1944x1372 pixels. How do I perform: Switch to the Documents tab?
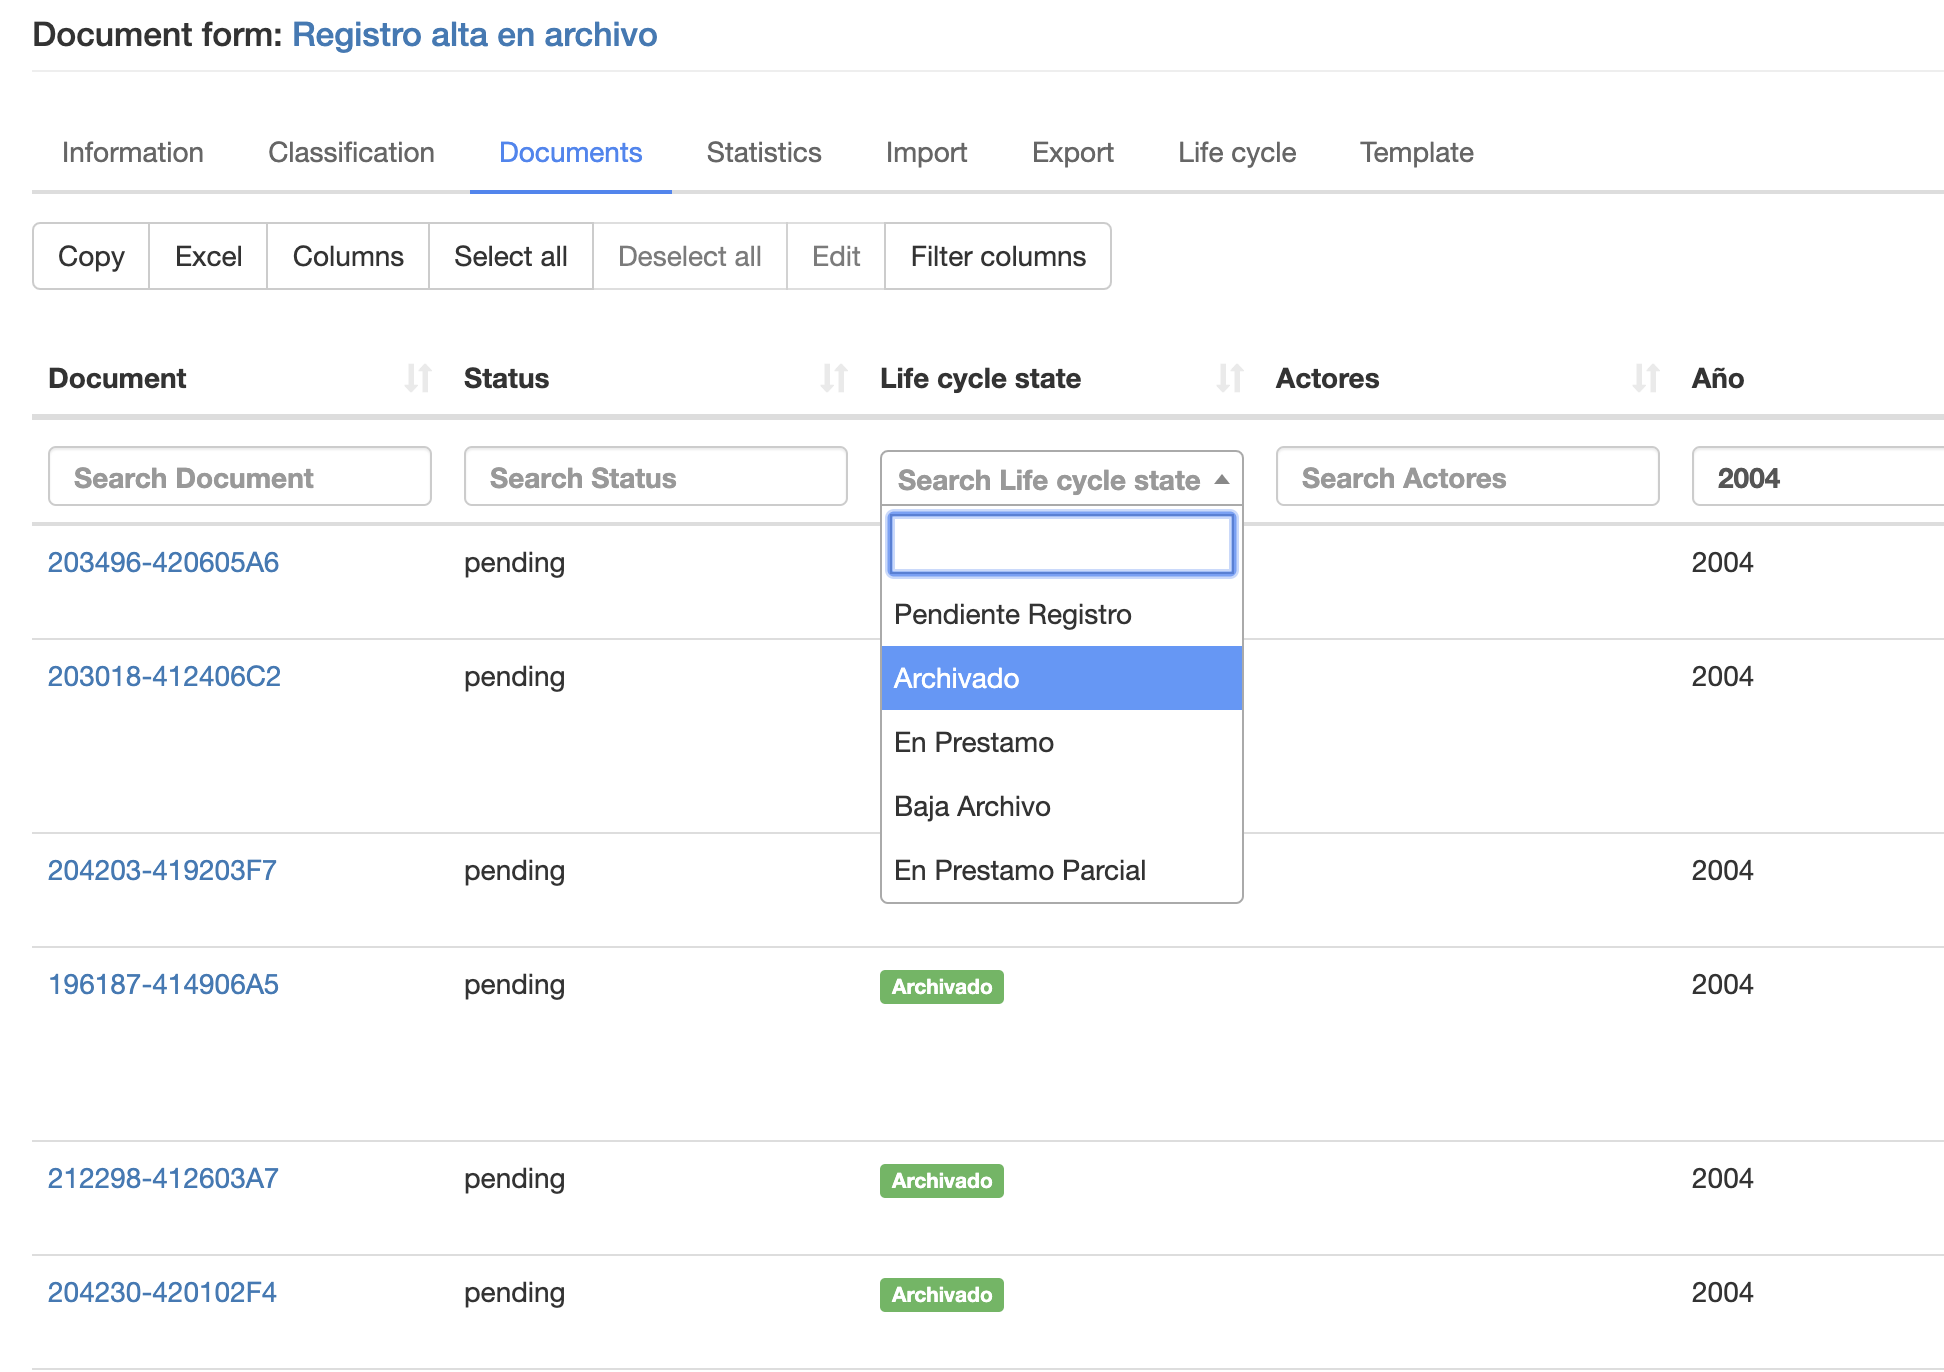570,152
